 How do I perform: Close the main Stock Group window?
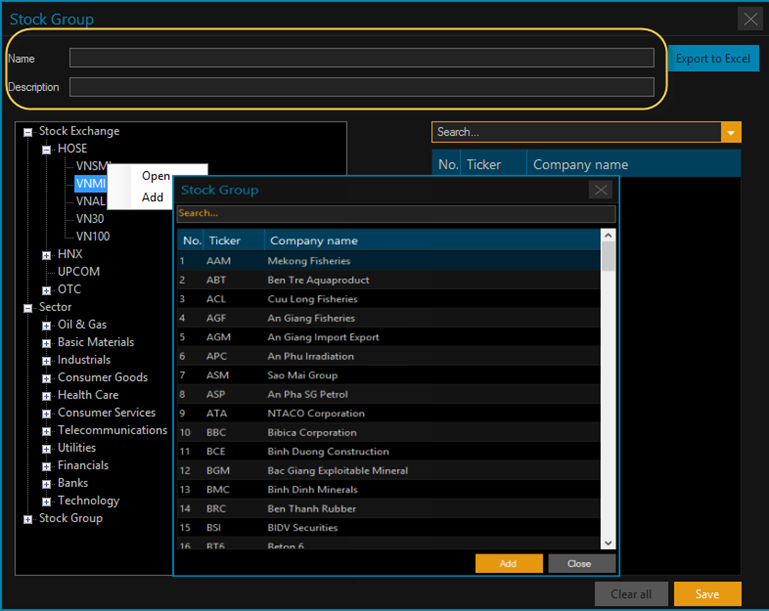tap(750, 19)
